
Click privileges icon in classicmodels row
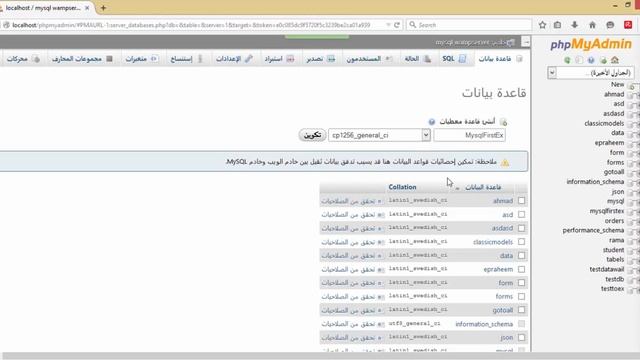click(380, 242)
